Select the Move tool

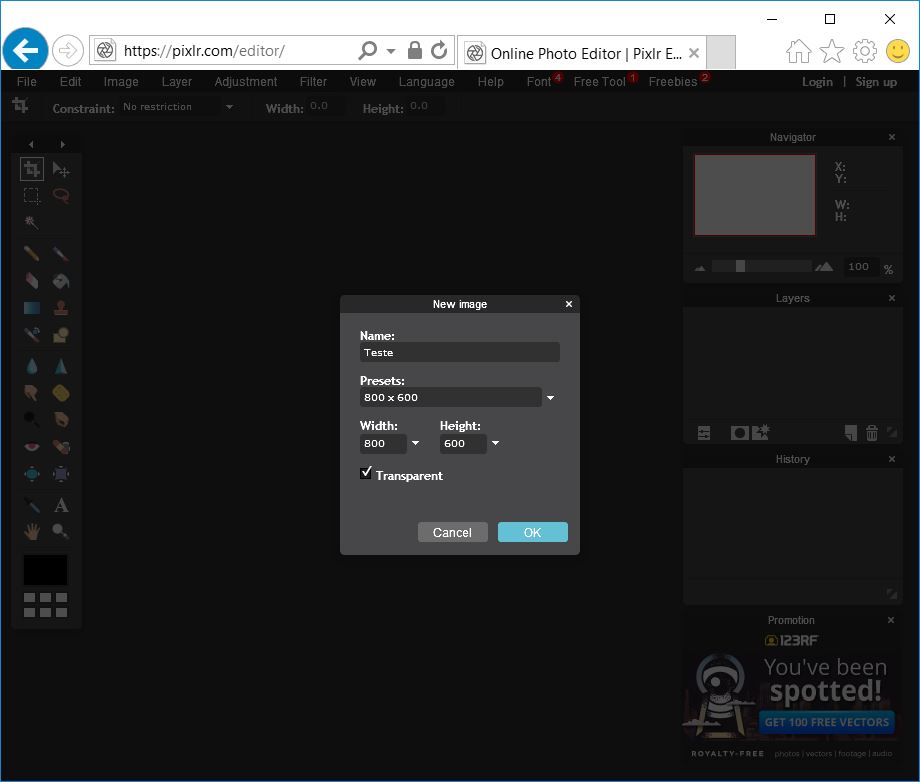(61, 169)
